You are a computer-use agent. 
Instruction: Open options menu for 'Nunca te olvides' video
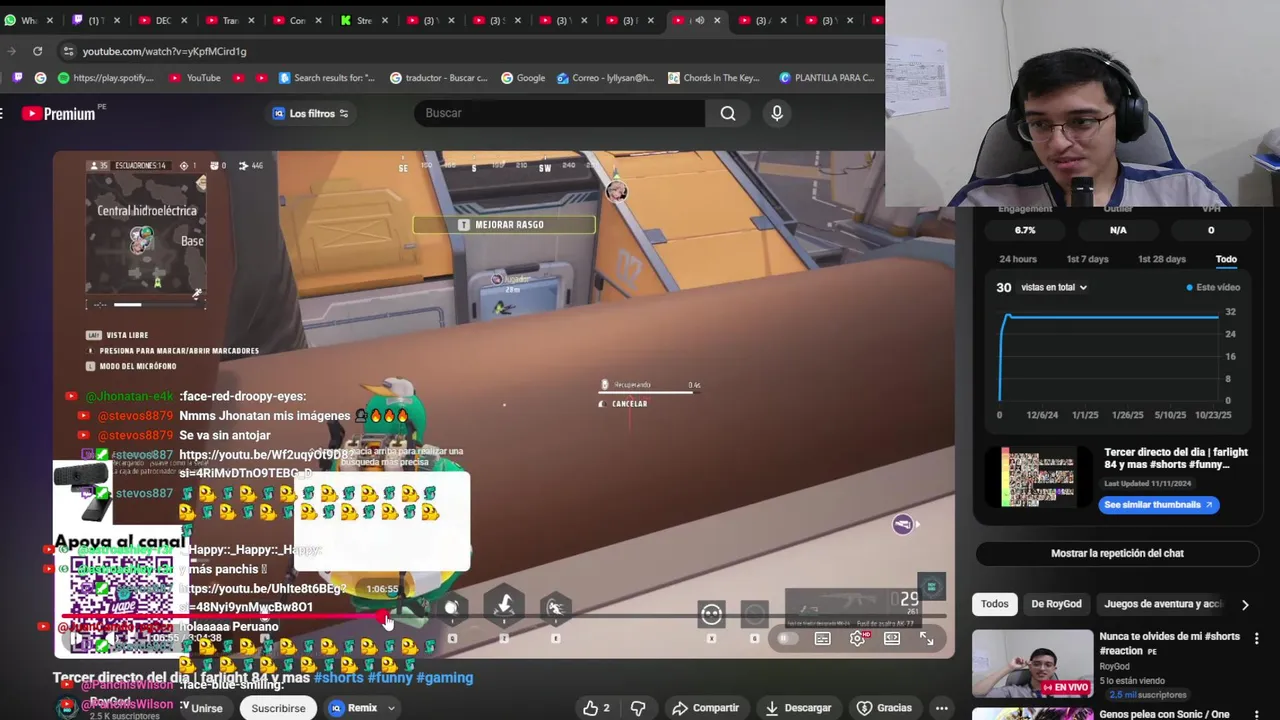[x=1257, y=637]
